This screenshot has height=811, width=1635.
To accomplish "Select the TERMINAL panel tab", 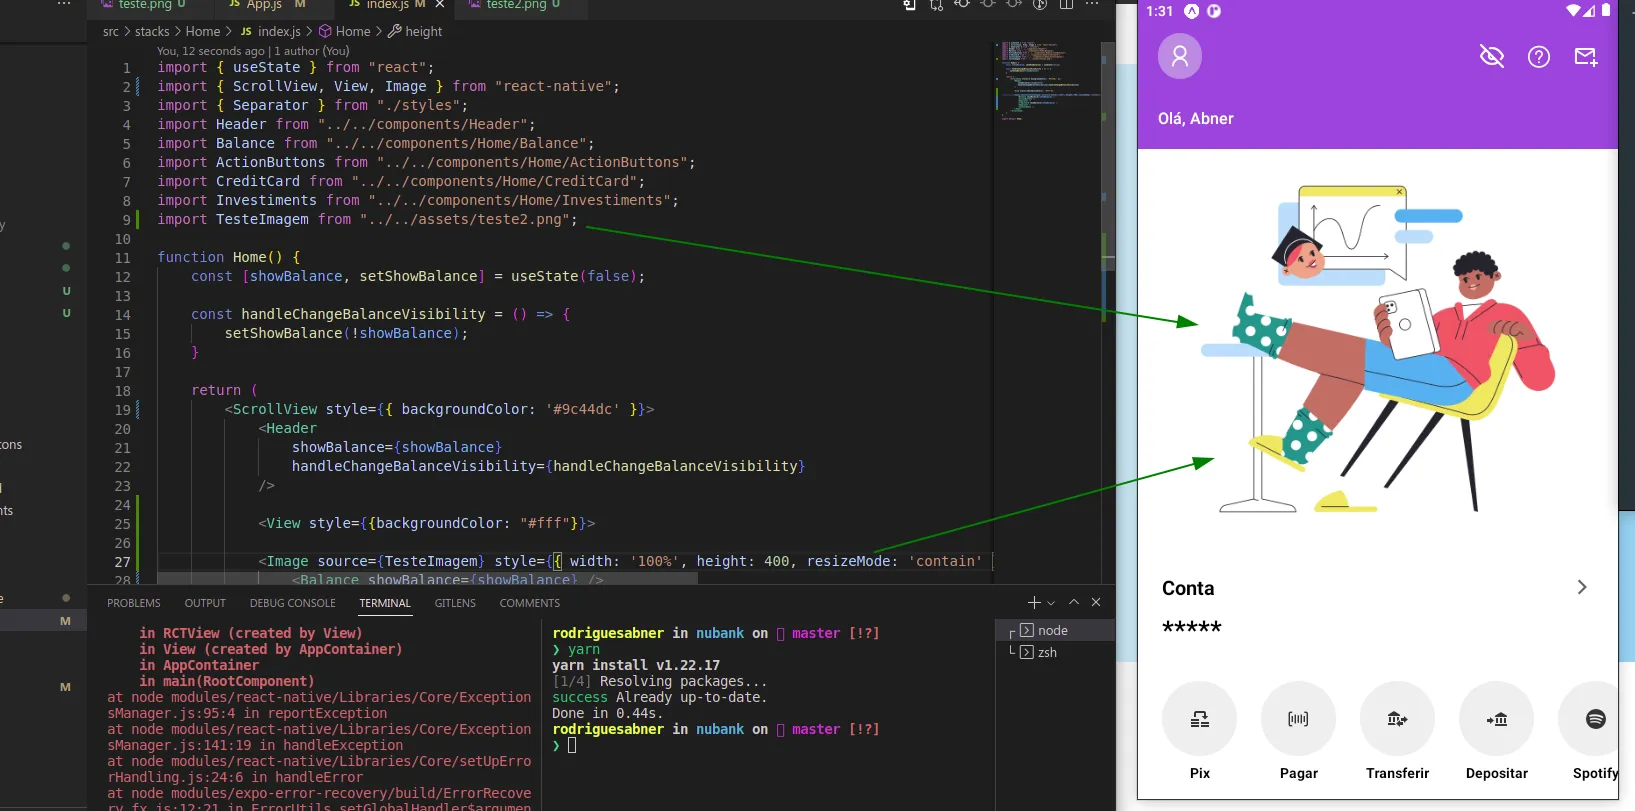I will click(x=385, y=603).
